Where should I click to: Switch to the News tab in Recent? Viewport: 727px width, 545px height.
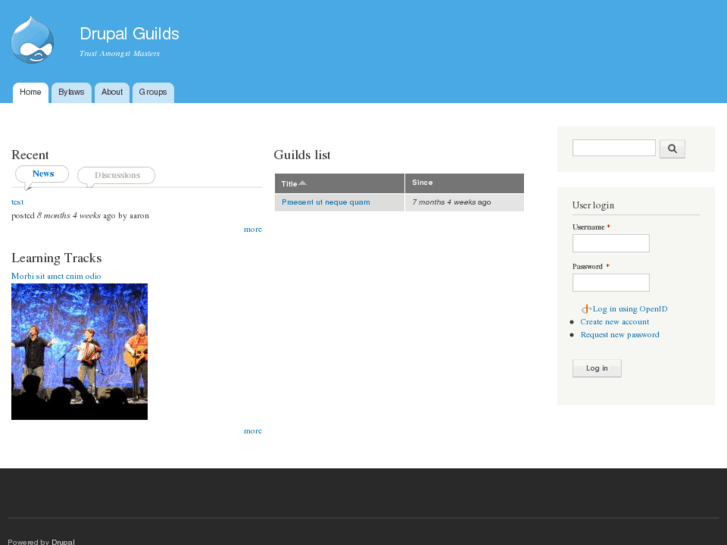click(43, 174)
